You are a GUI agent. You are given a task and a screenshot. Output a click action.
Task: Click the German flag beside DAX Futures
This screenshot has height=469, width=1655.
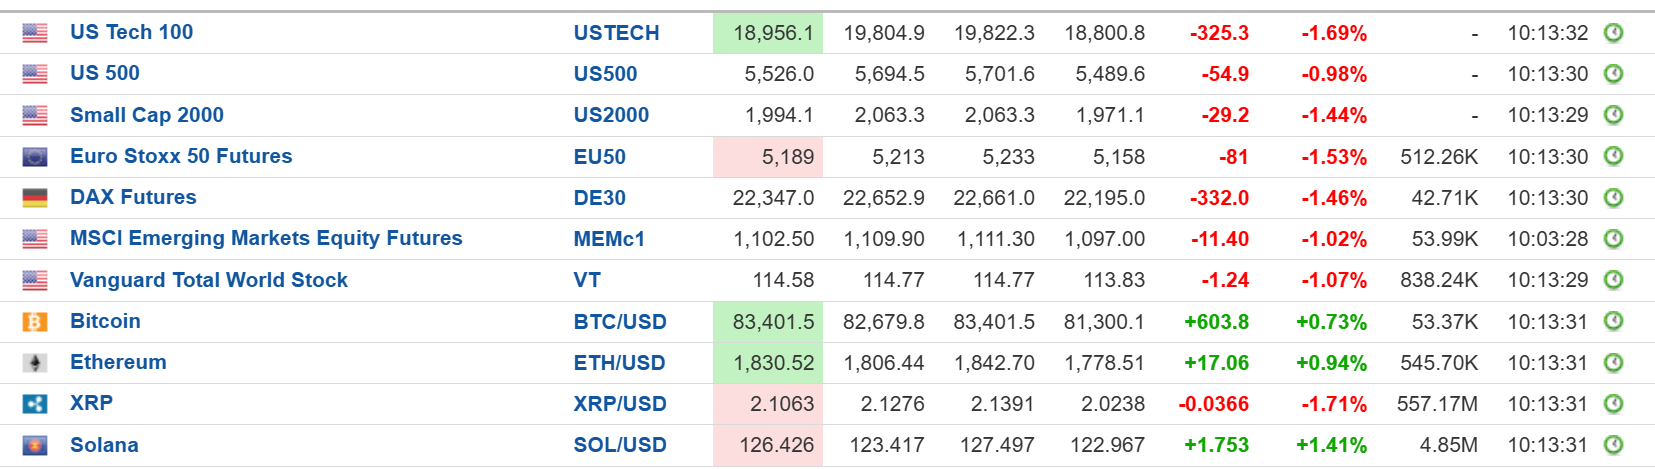[35, 198]
